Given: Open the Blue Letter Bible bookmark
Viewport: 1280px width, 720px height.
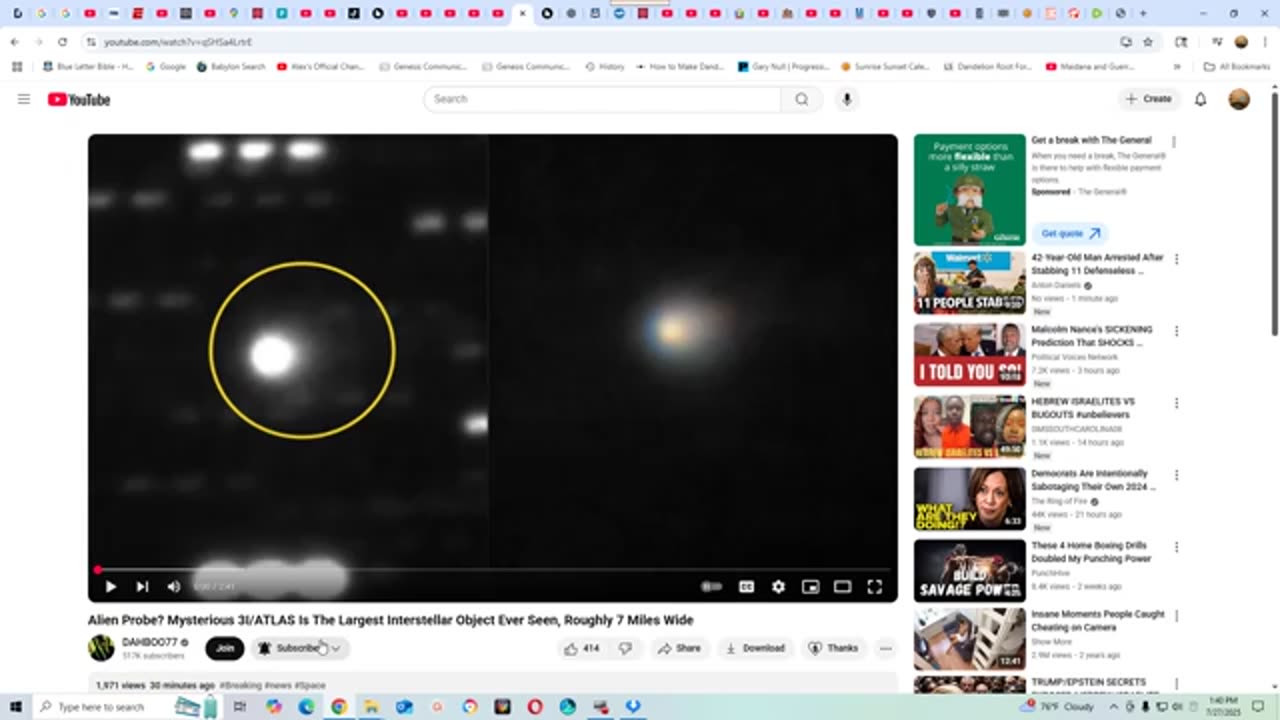Looking at the screenshot, I should (88, 67).
